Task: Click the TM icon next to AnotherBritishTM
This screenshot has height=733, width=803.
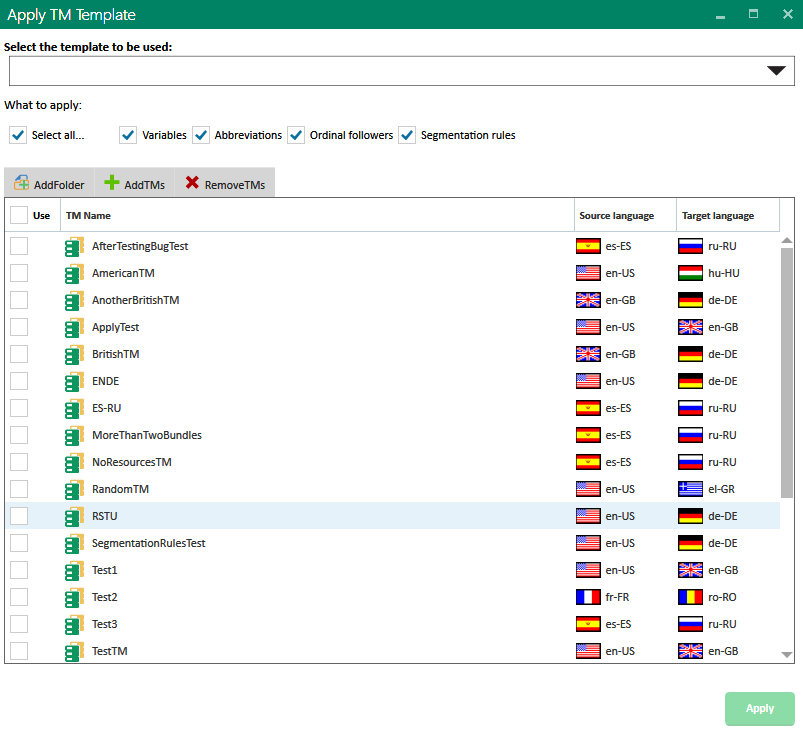Action: pos(74,301)
